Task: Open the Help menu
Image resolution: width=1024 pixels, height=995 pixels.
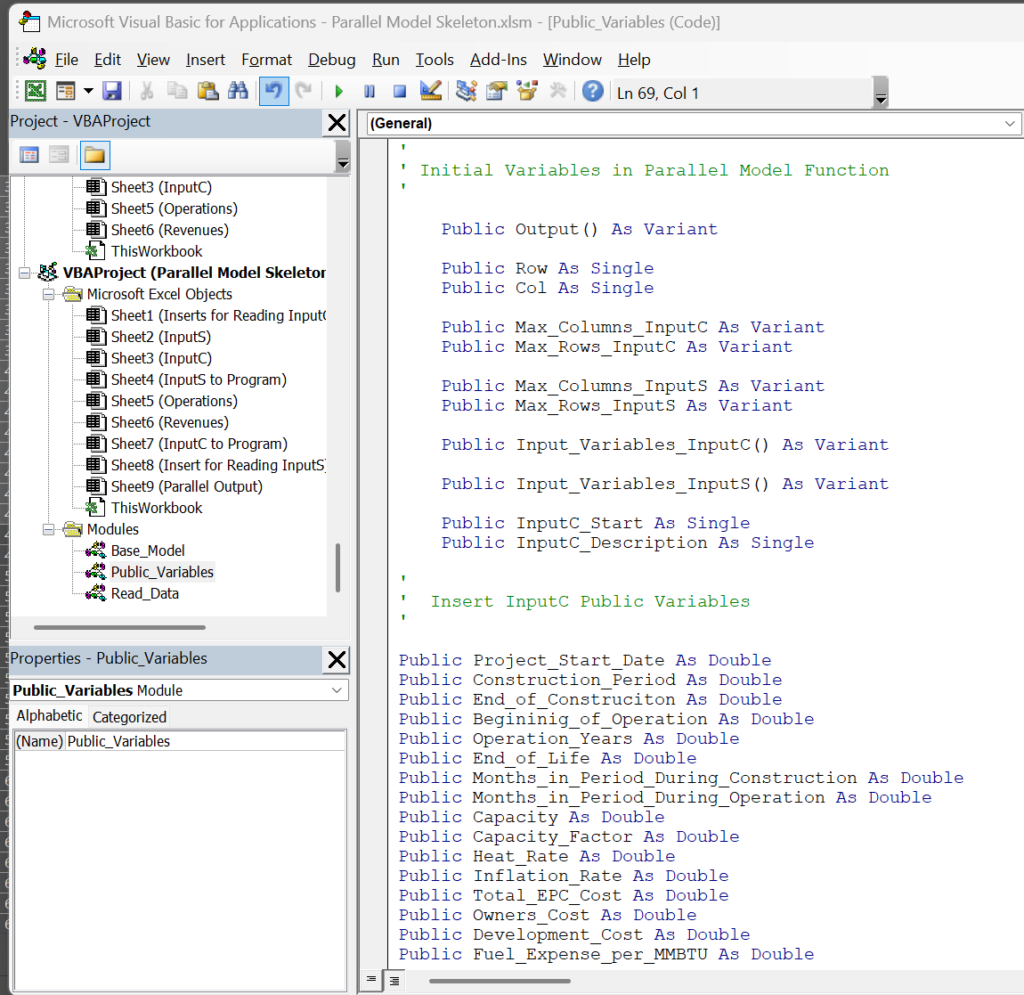Action: [x=633, y=59]
